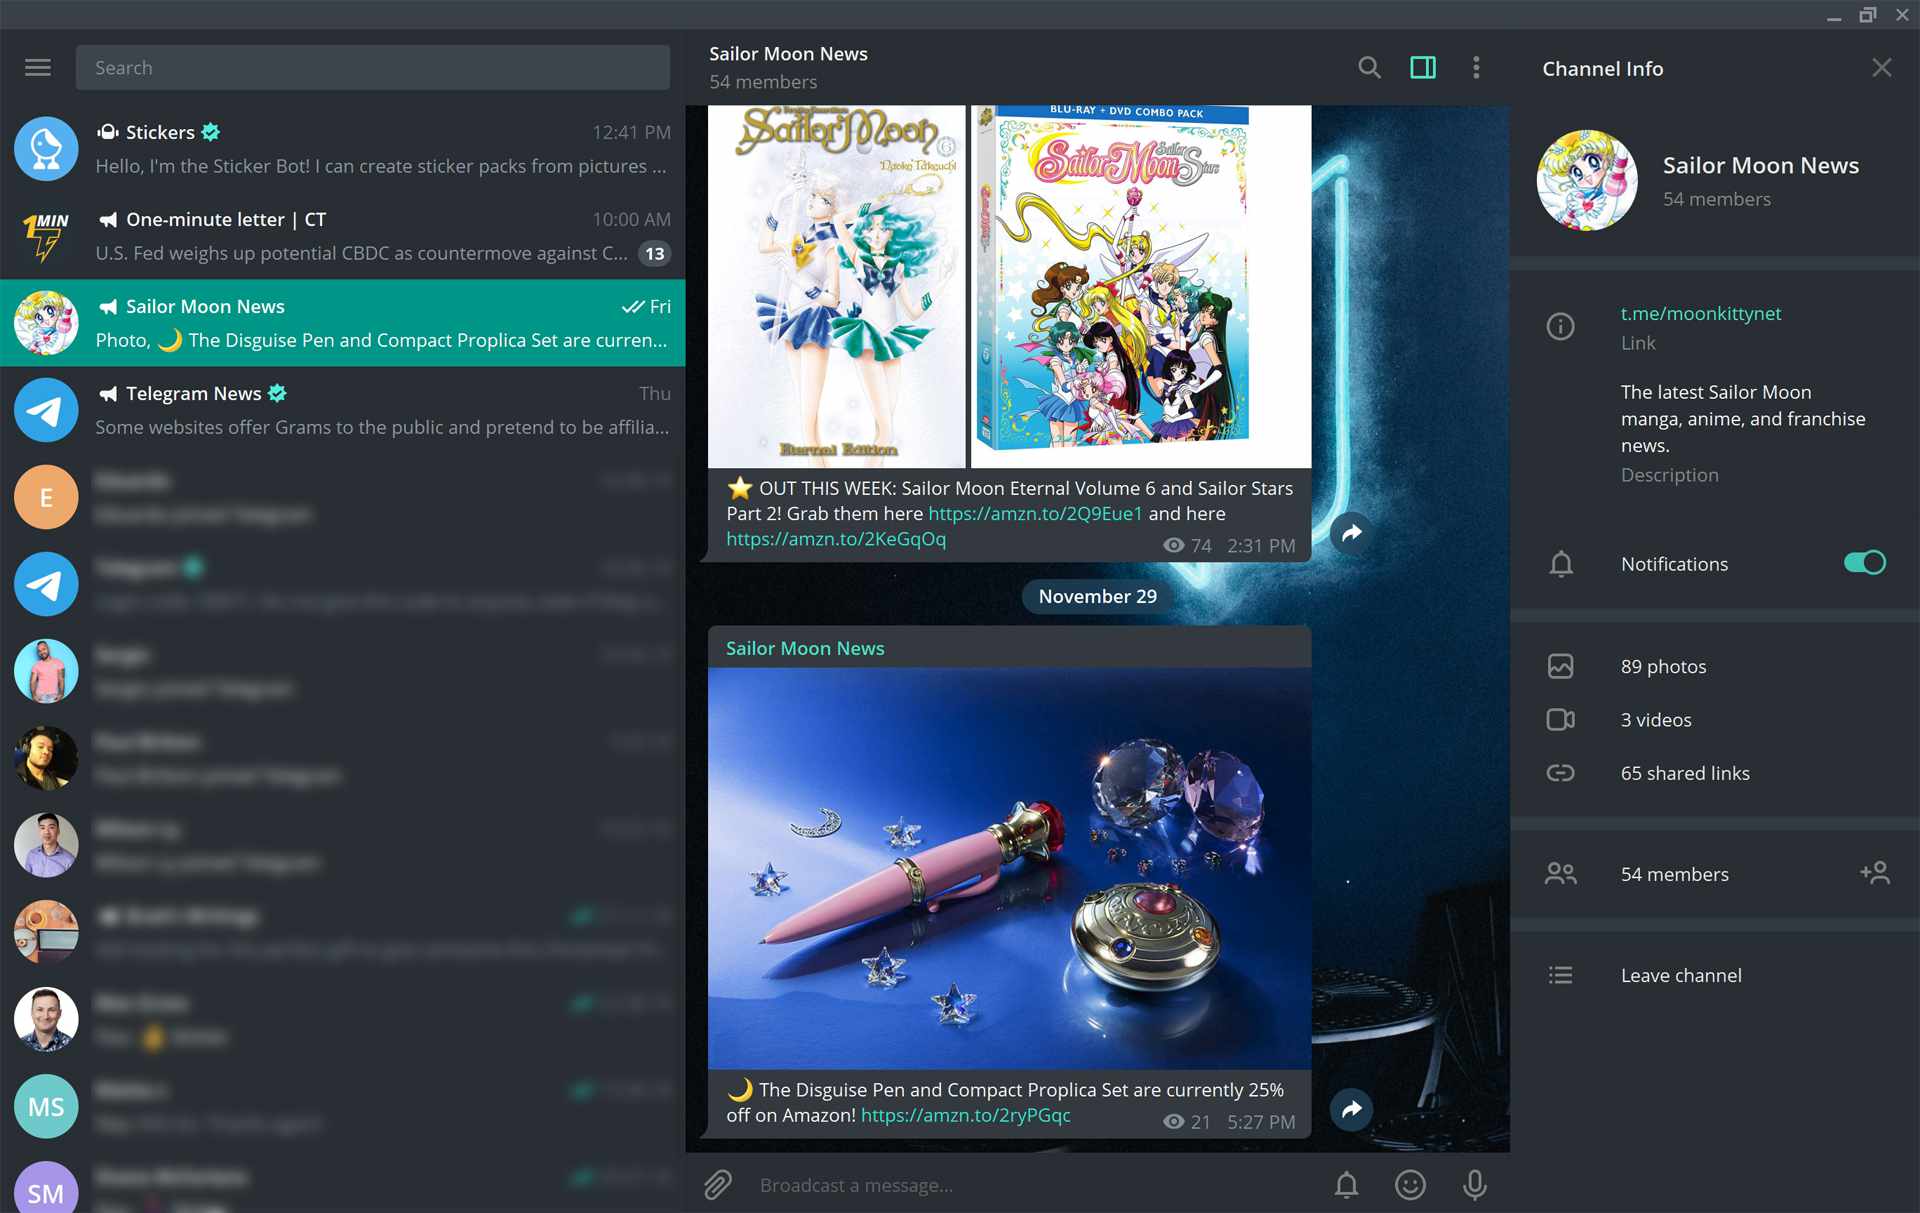Start voice message recording
This screenshot has width=1920, height=1213.
[x=1474, y=1185]
